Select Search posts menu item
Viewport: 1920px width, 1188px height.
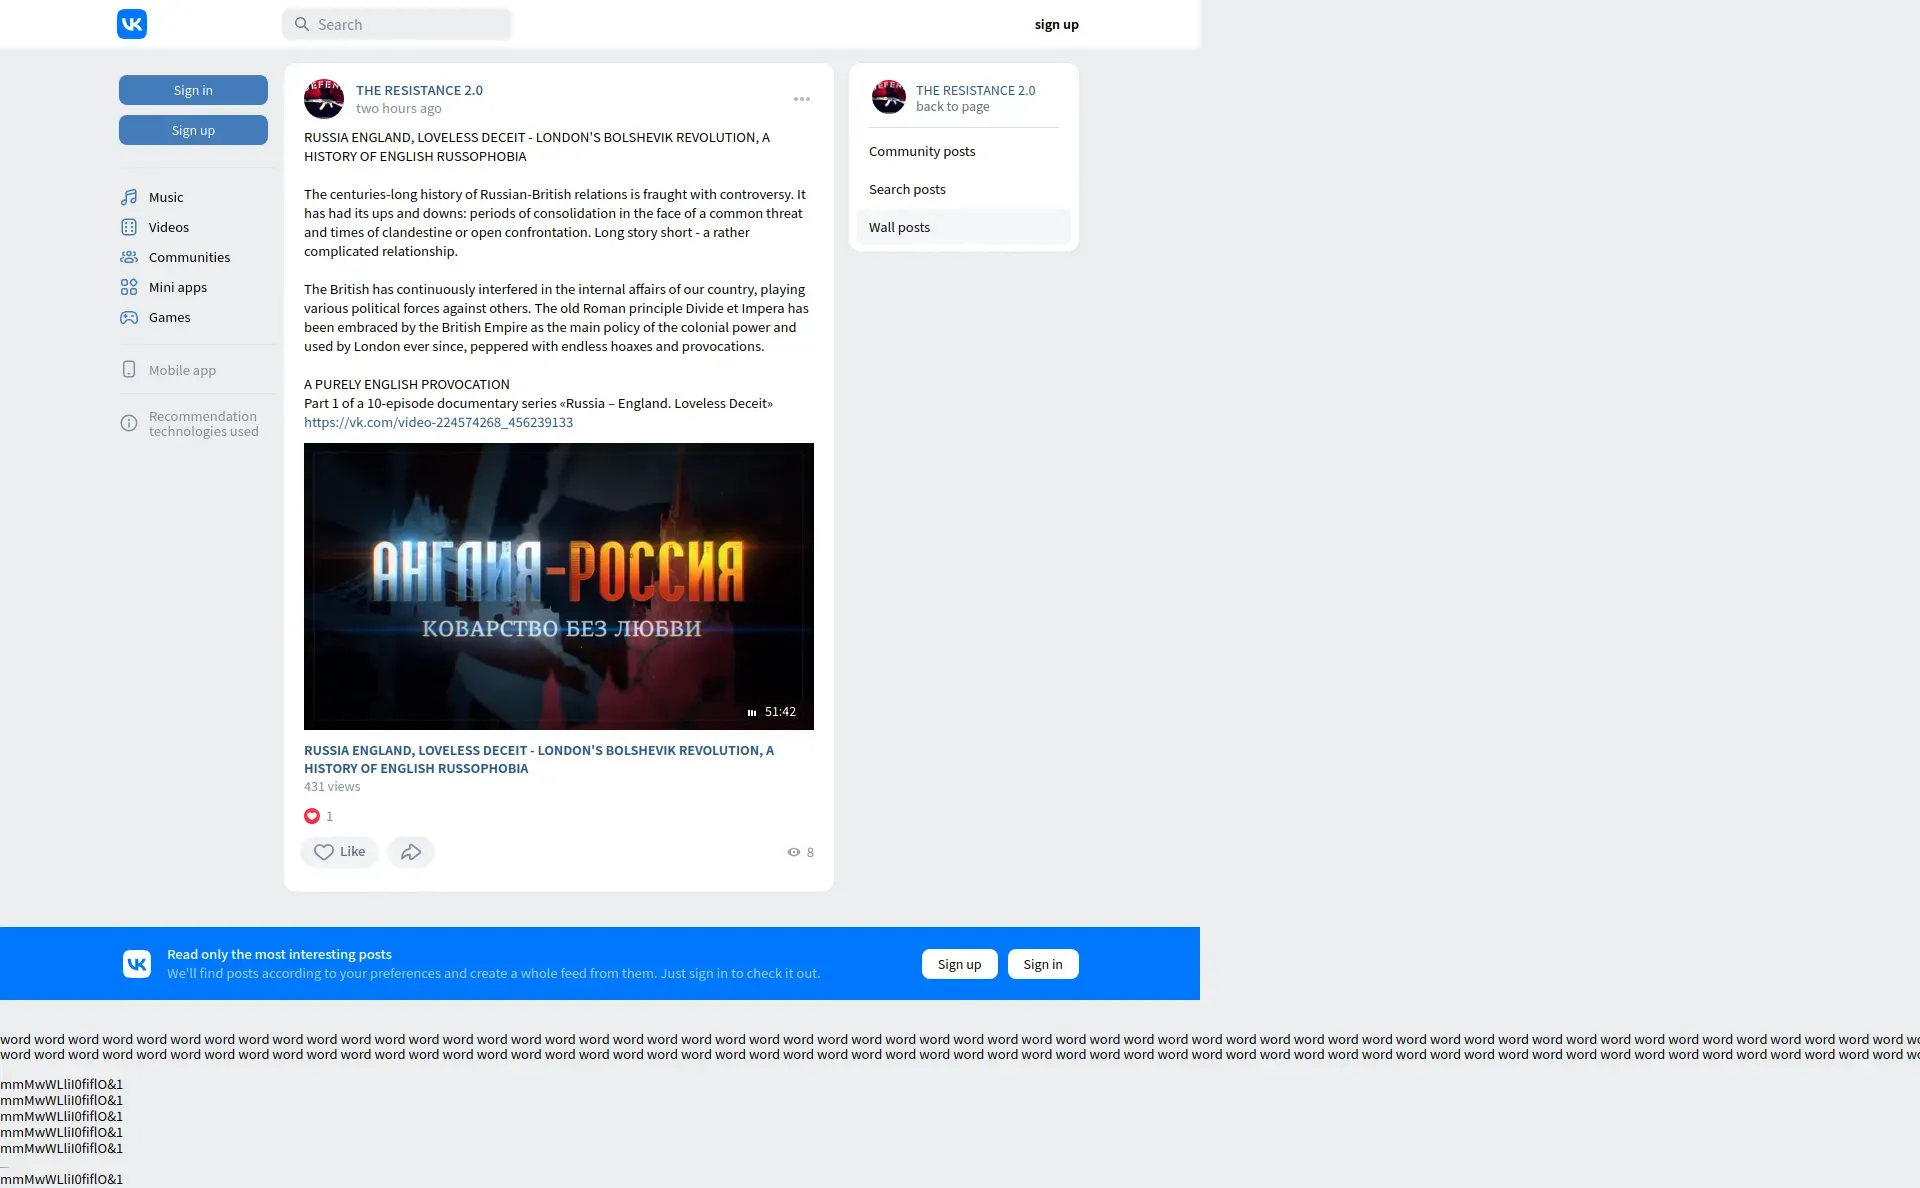pyautogui.click(x=907, y=189)
